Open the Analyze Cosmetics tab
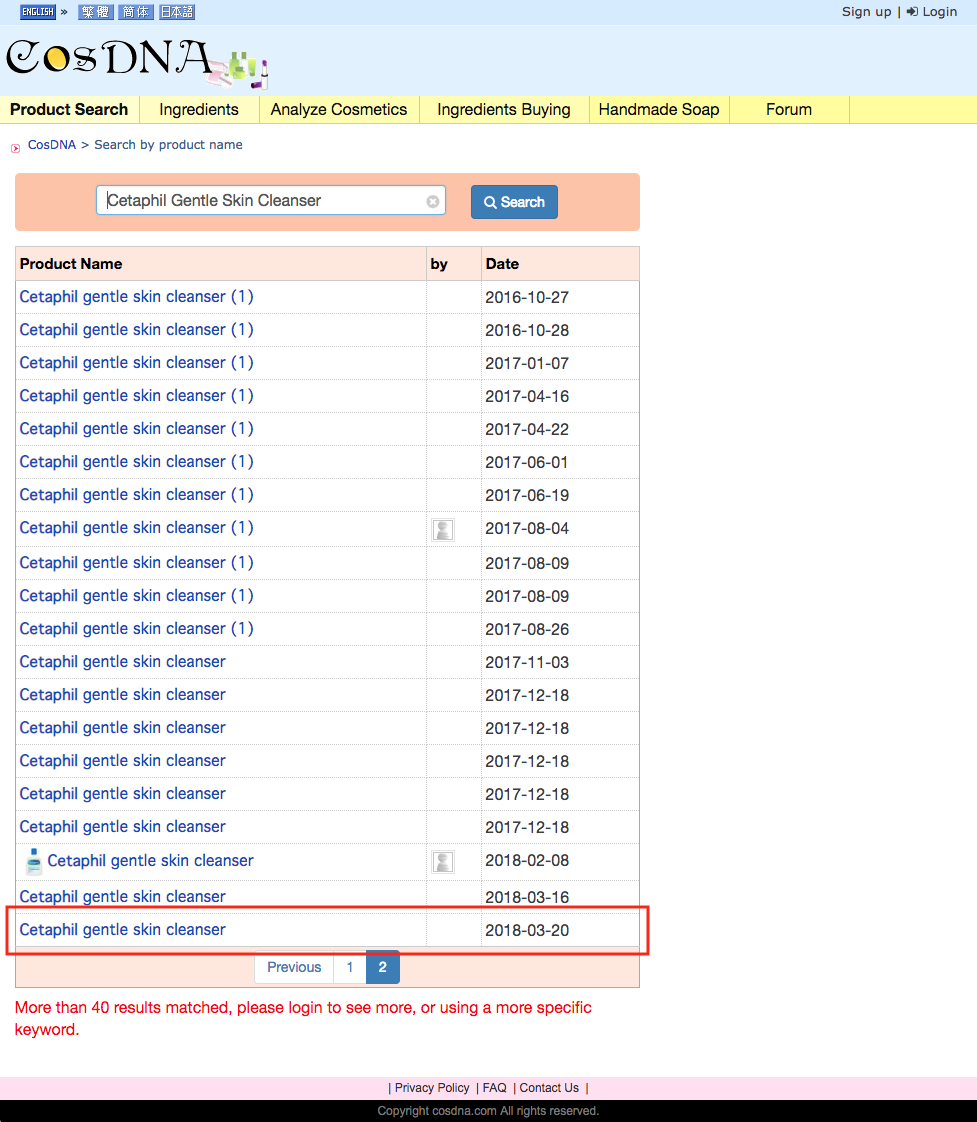977x1122 pixels. tap(339, 109)
